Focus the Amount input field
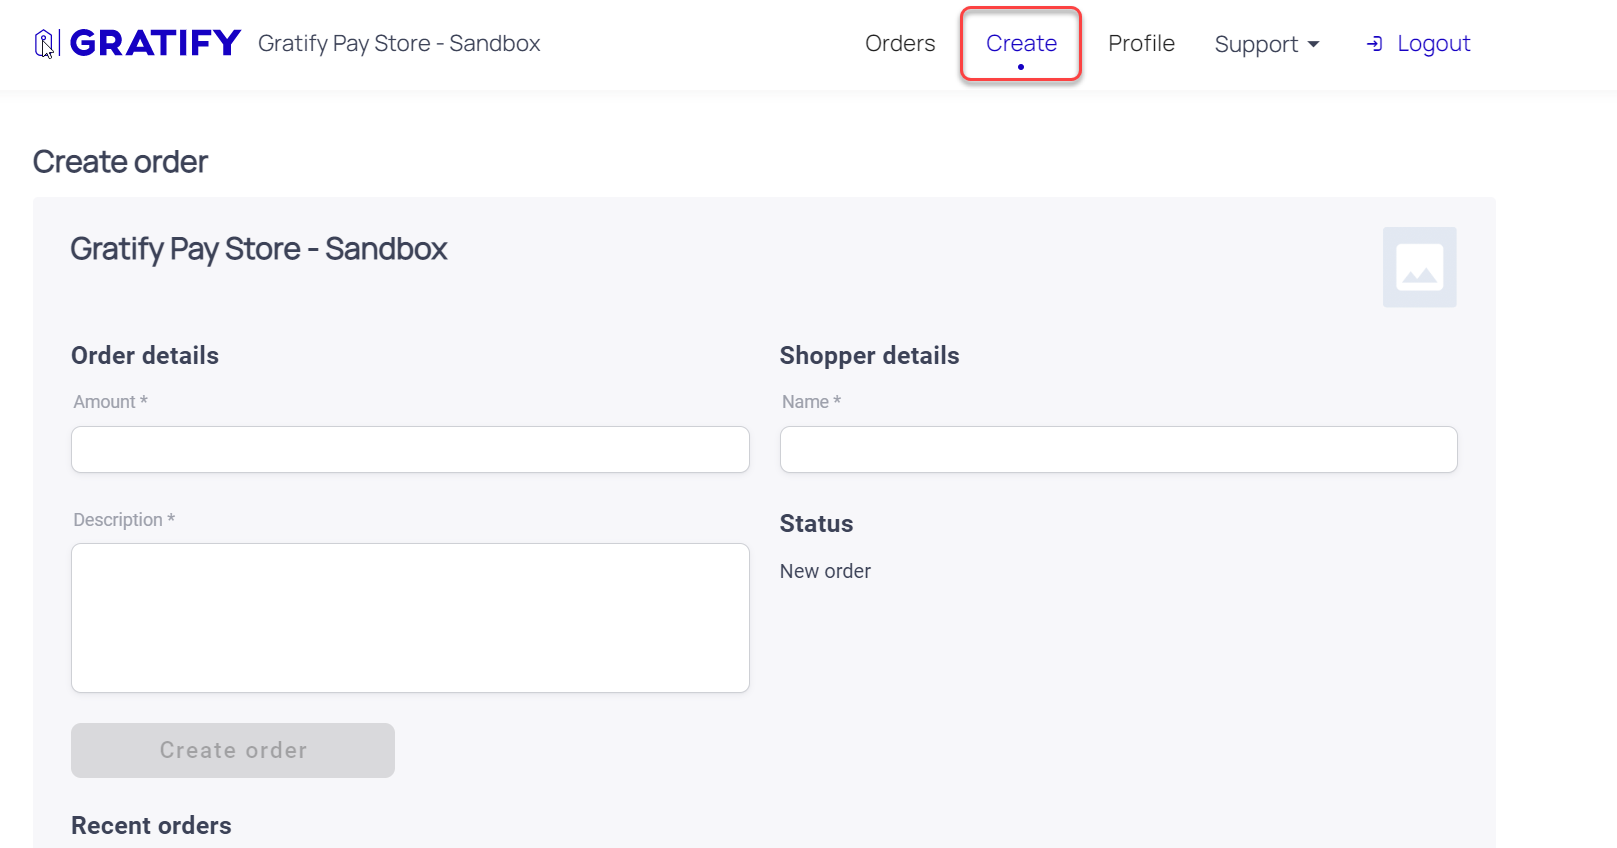 (x=410, y=449)
